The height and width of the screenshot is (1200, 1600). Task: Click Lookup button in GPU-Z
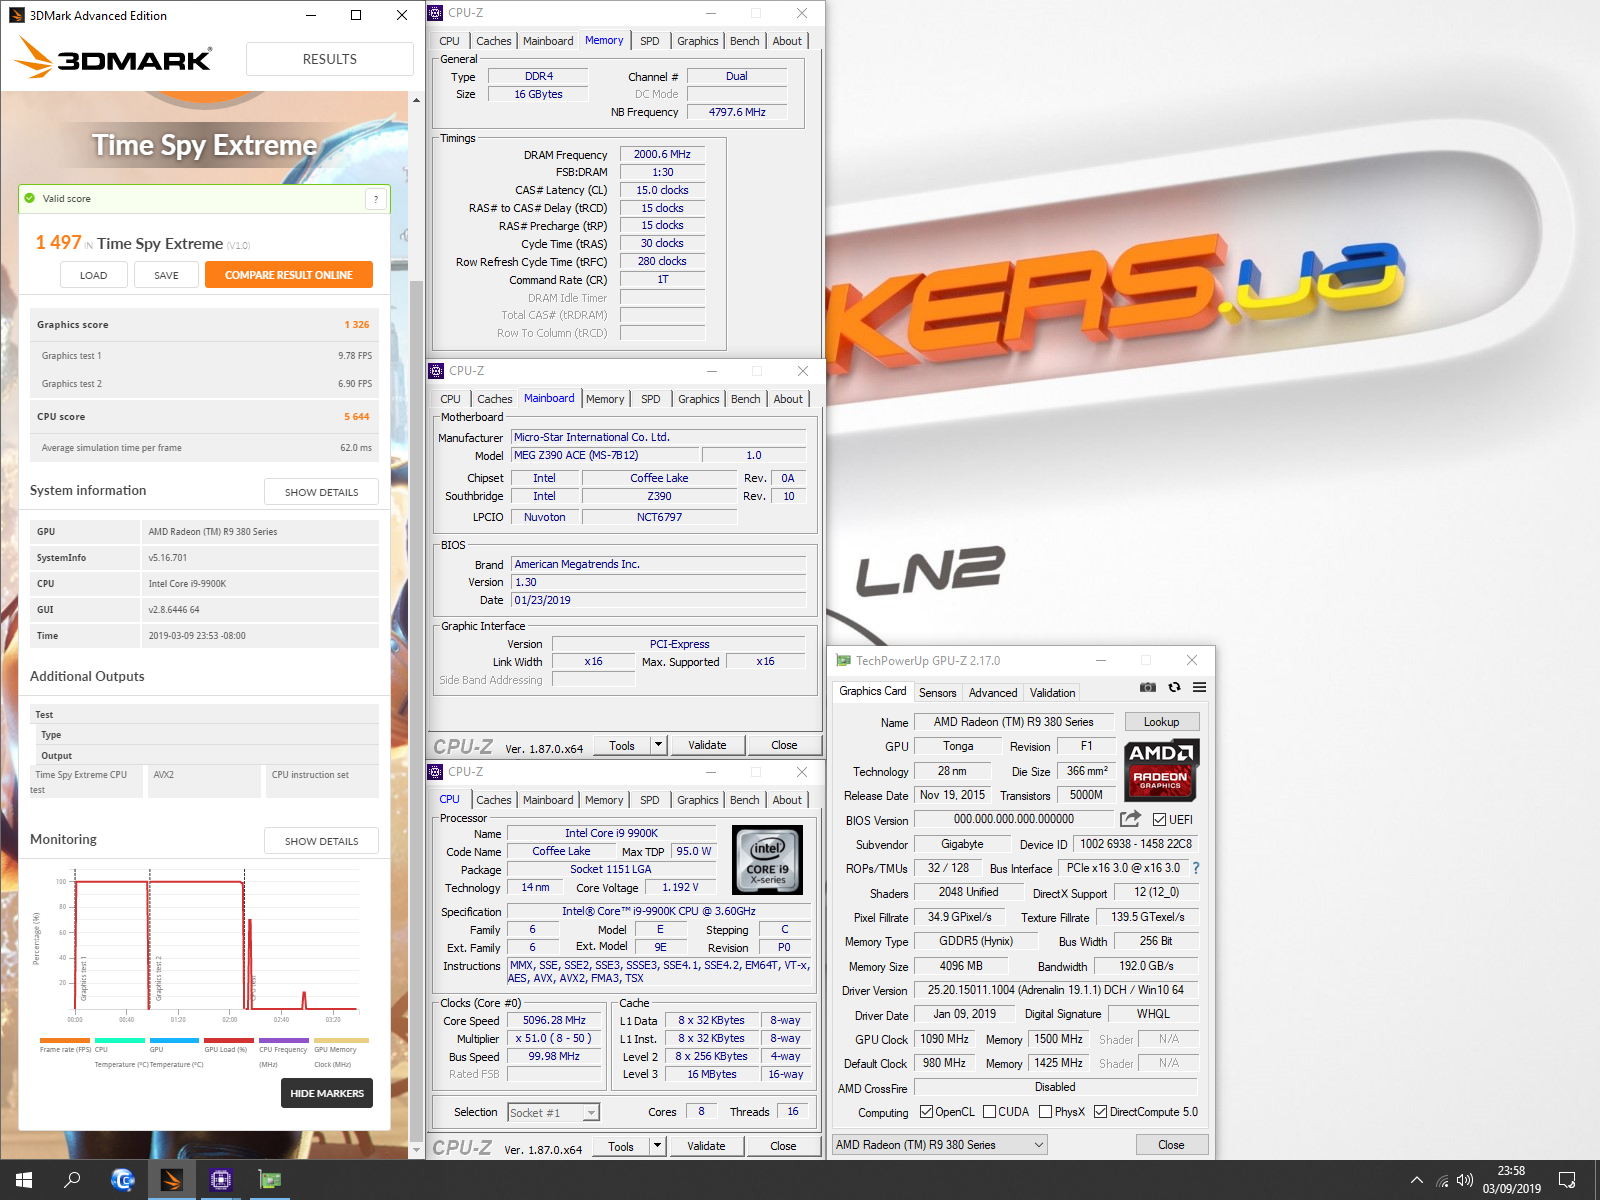point(1162,722)
